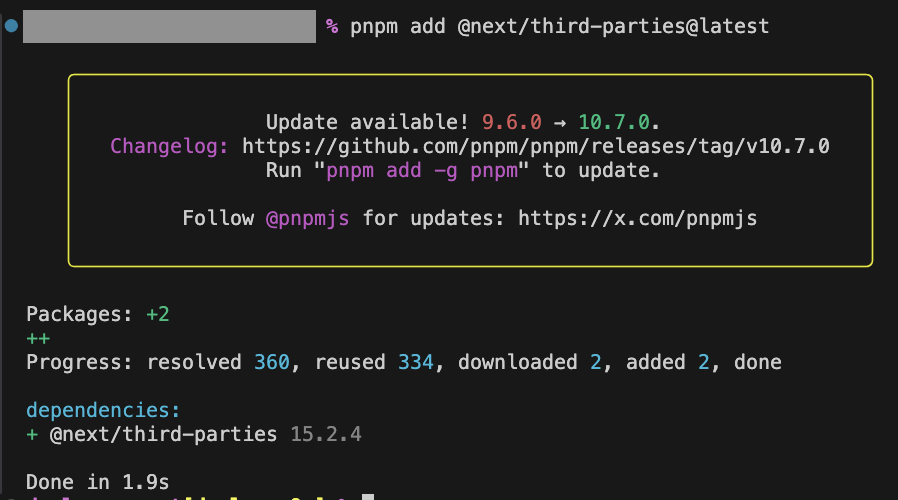Image resolution: width=898 pixels, height=500 pixels.
Task: Click the installed version 15.2.4
Action: pyautogui.click(x=326, y=434)
